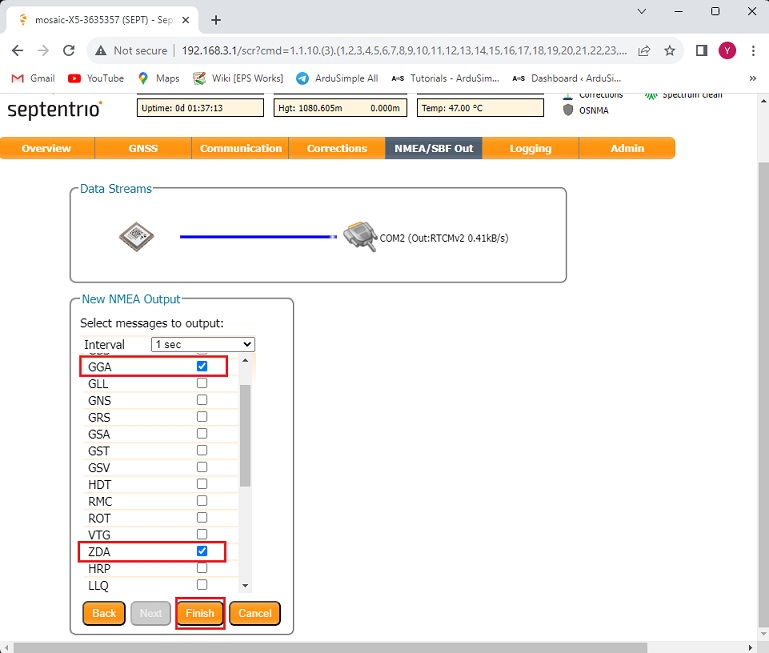Open the Gmail bookmark

33,78
